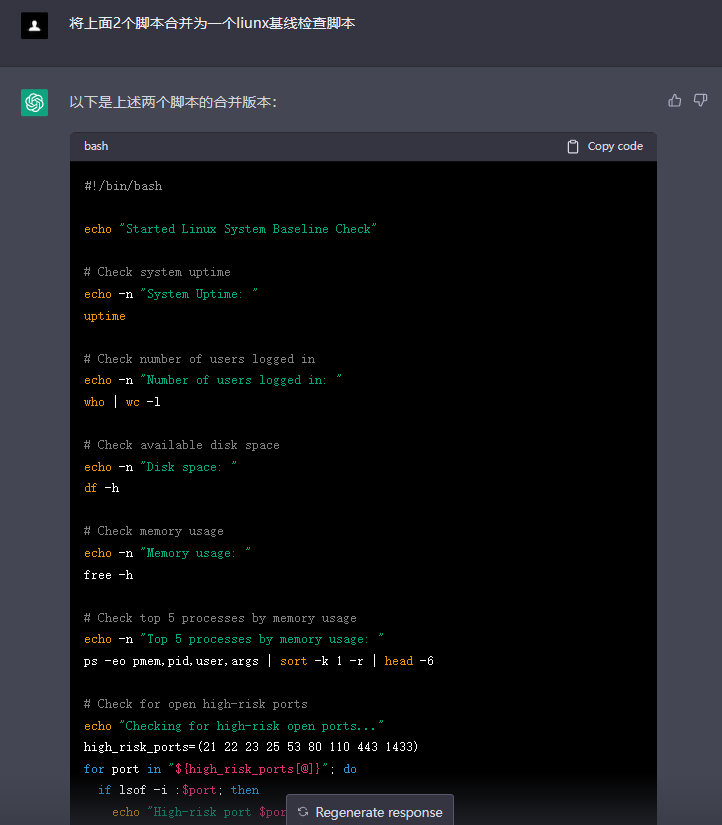Click the ps -eo pmem,pid,user,args line
Viewport: 722px width, 825px height.
point(259,661)
